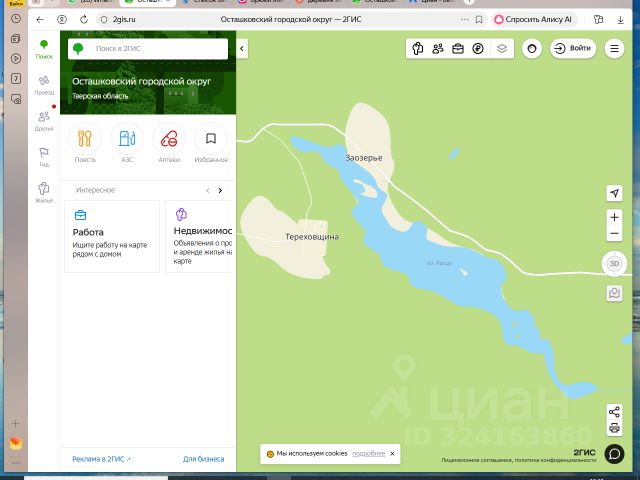Show previous Интересное card
The width and height of the screenshot is (640, 480).
(208, 190)
